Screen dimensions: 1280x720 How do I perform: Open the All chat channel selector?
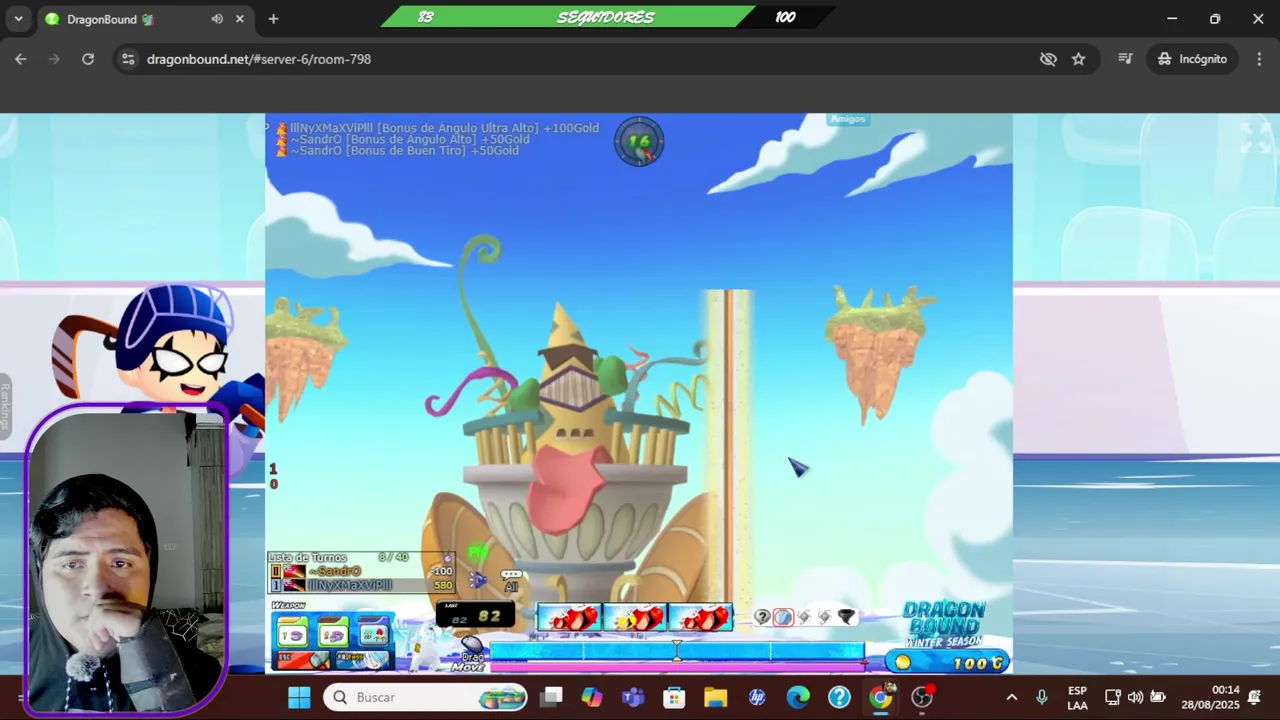tap(511, 581)
